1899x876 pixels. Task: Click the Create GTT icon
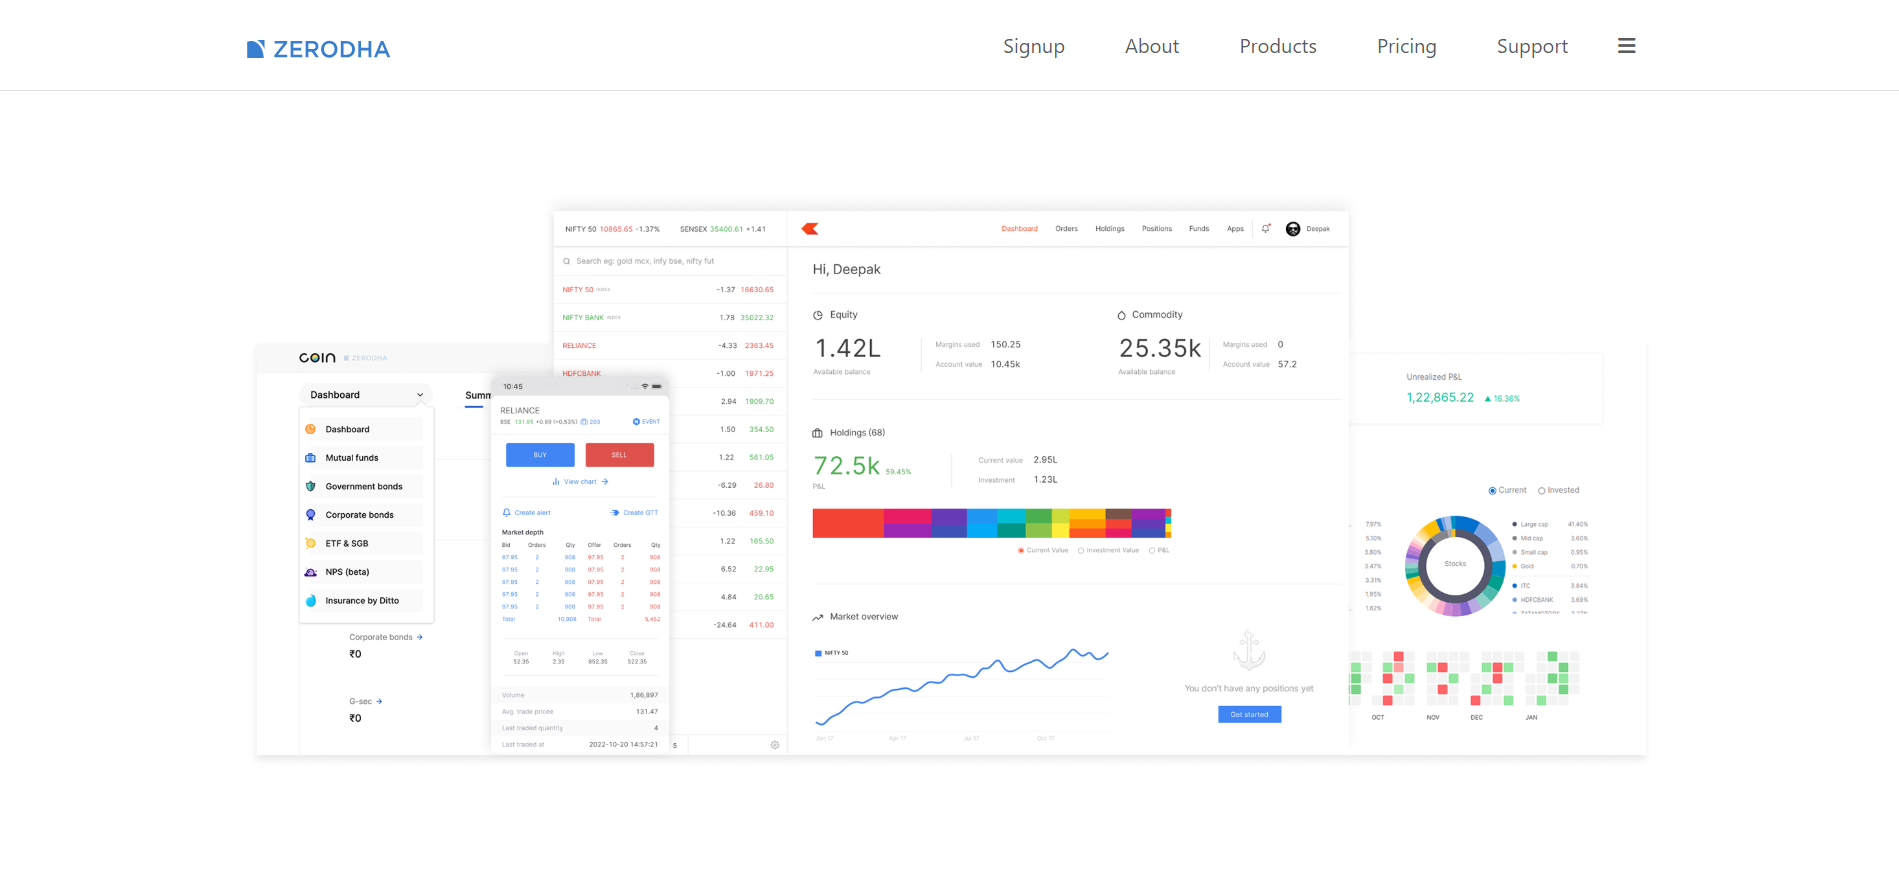coord(615,512)
